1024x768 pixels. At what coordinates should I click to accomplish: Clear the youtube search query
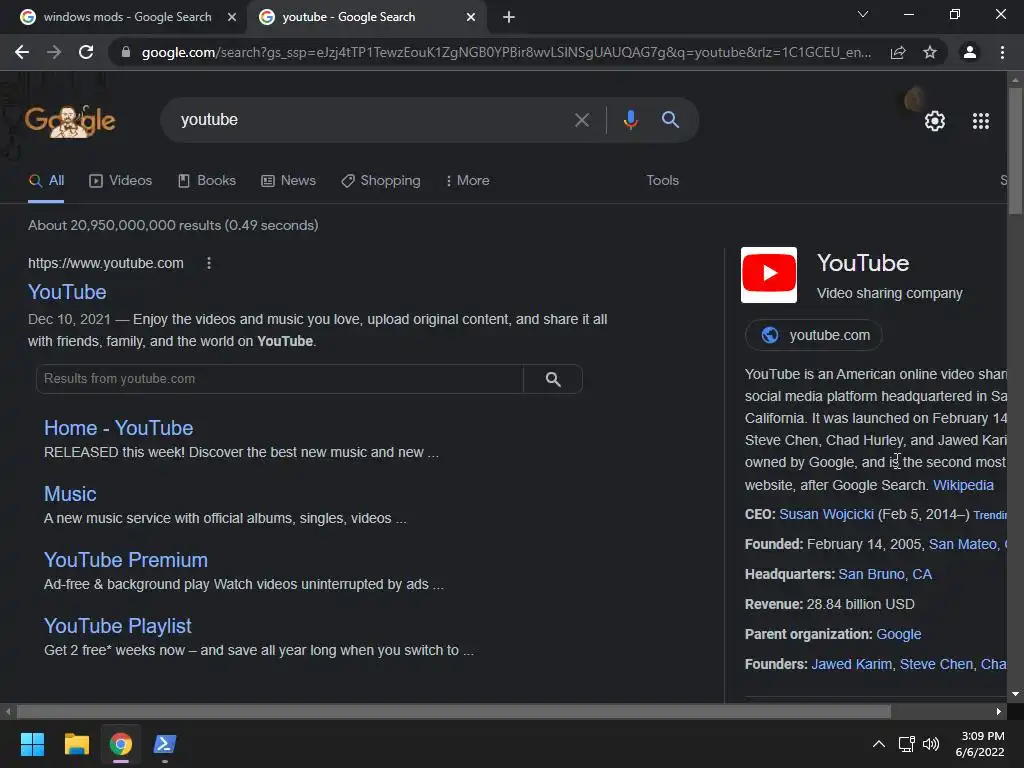(x=581, y=120)
